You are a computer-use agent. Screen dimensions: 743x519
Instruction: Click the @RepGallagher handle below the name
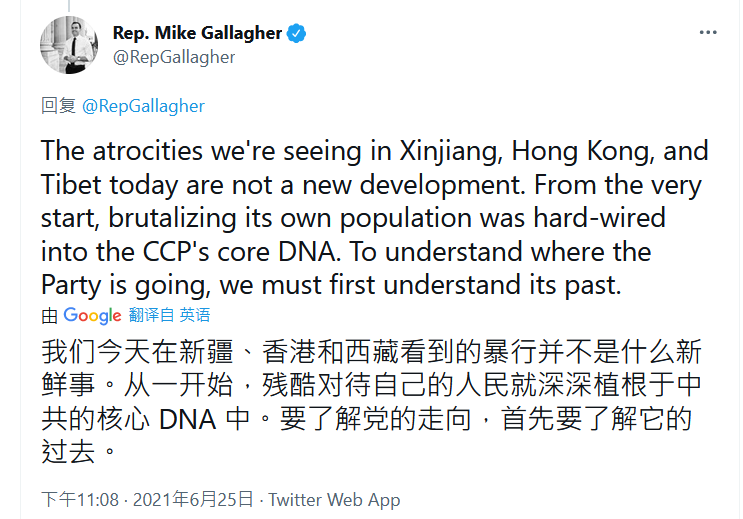(174, 57)
